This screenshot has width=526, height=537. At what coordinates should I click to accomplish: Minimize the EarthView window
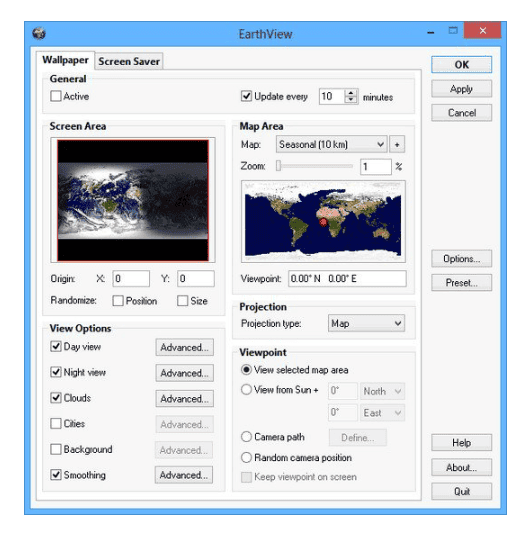tap(431, 33)
